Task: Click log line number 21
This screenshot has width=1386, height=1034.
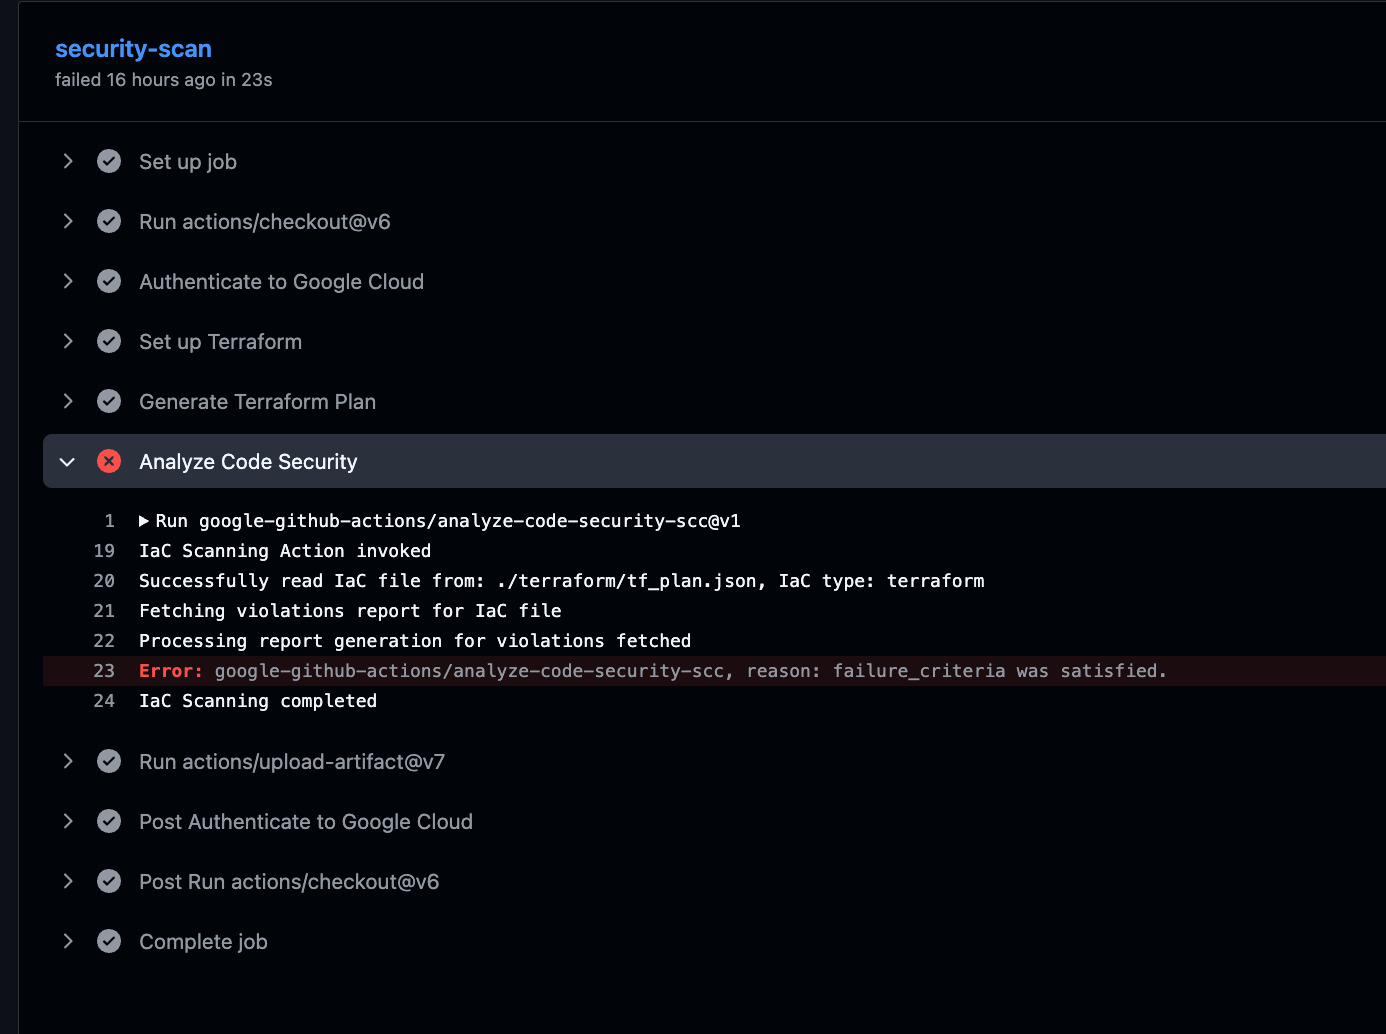Action: 104,611
